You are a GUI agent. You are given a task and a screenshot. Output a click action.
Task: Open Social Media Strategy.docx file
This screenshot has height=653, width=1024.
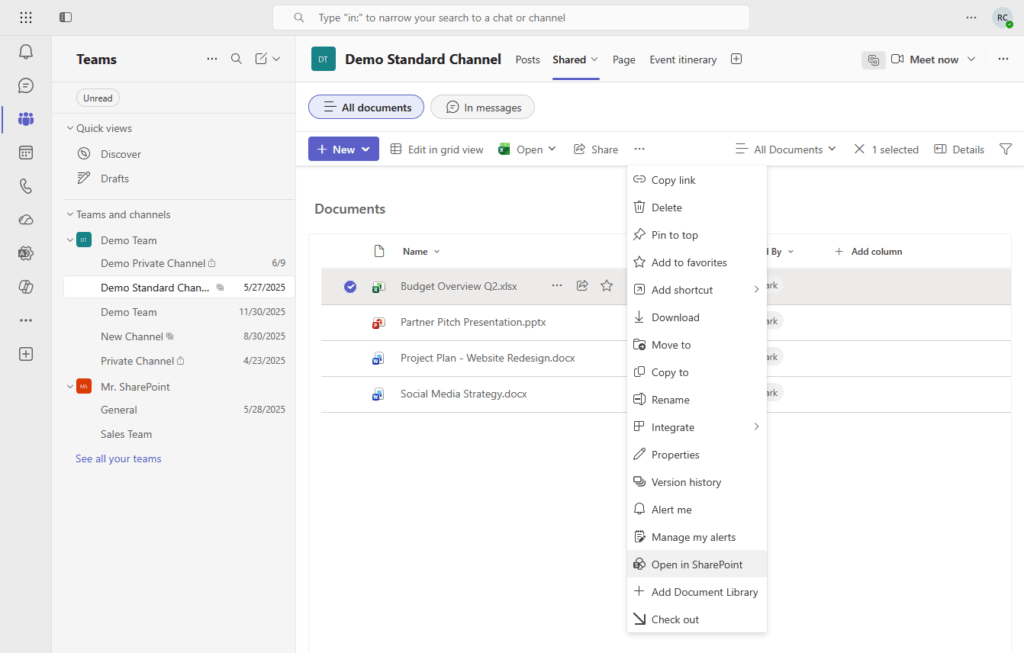(463, 394)
